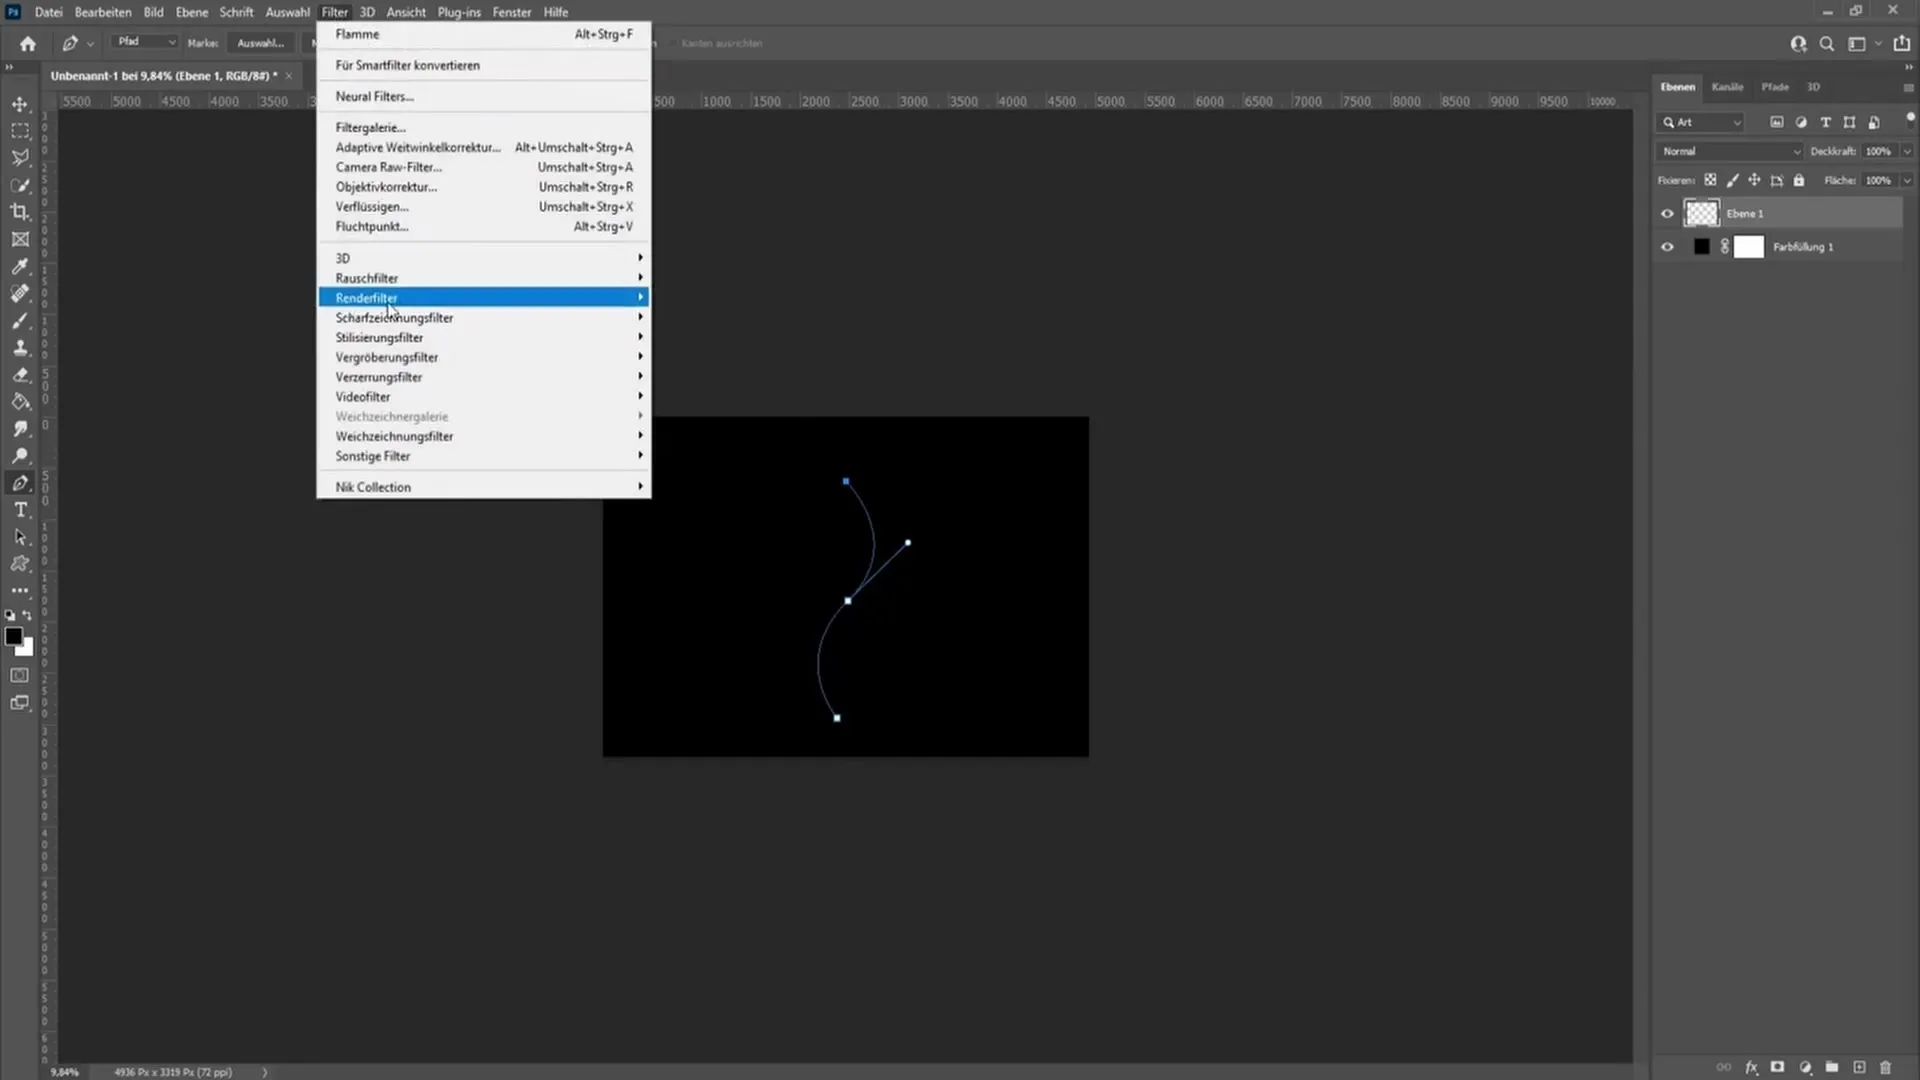Select the Eyedropper tool

coord(20,266)
